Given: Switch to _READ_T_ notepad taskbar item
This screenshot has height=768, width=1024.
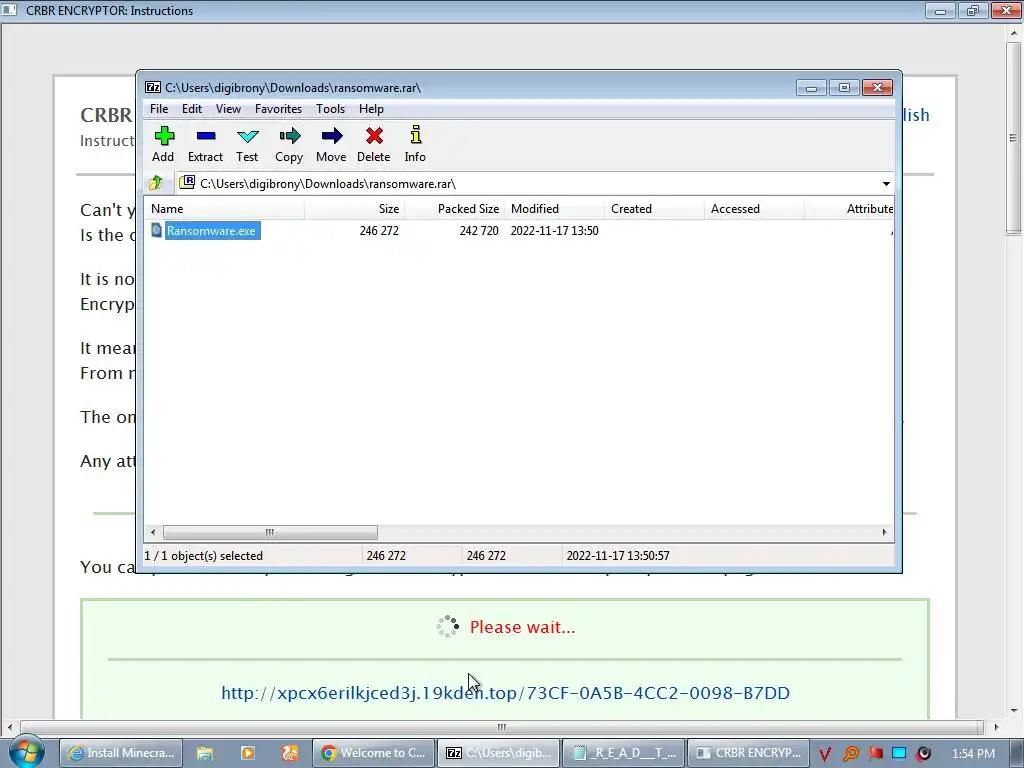Looking at the screenshot, I should [624, 753].
